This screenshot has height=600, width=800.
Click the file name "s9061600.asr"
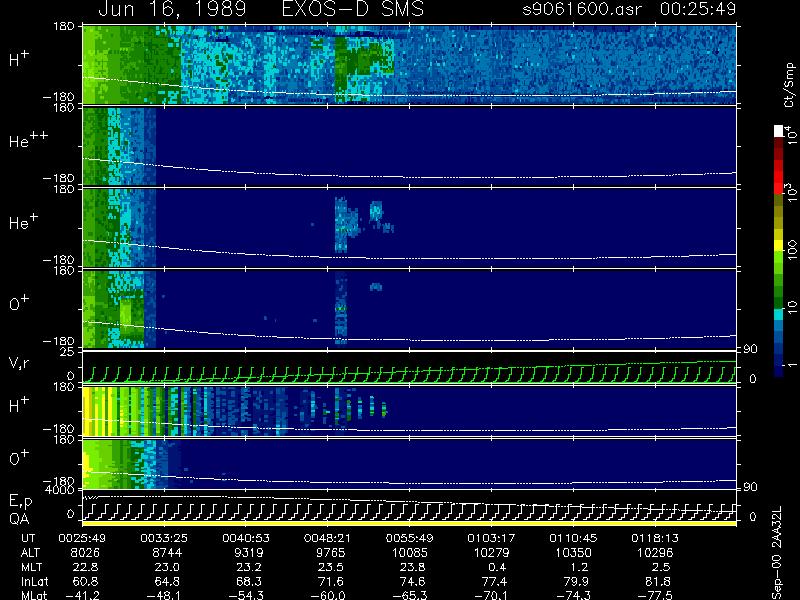pos(582,9)
